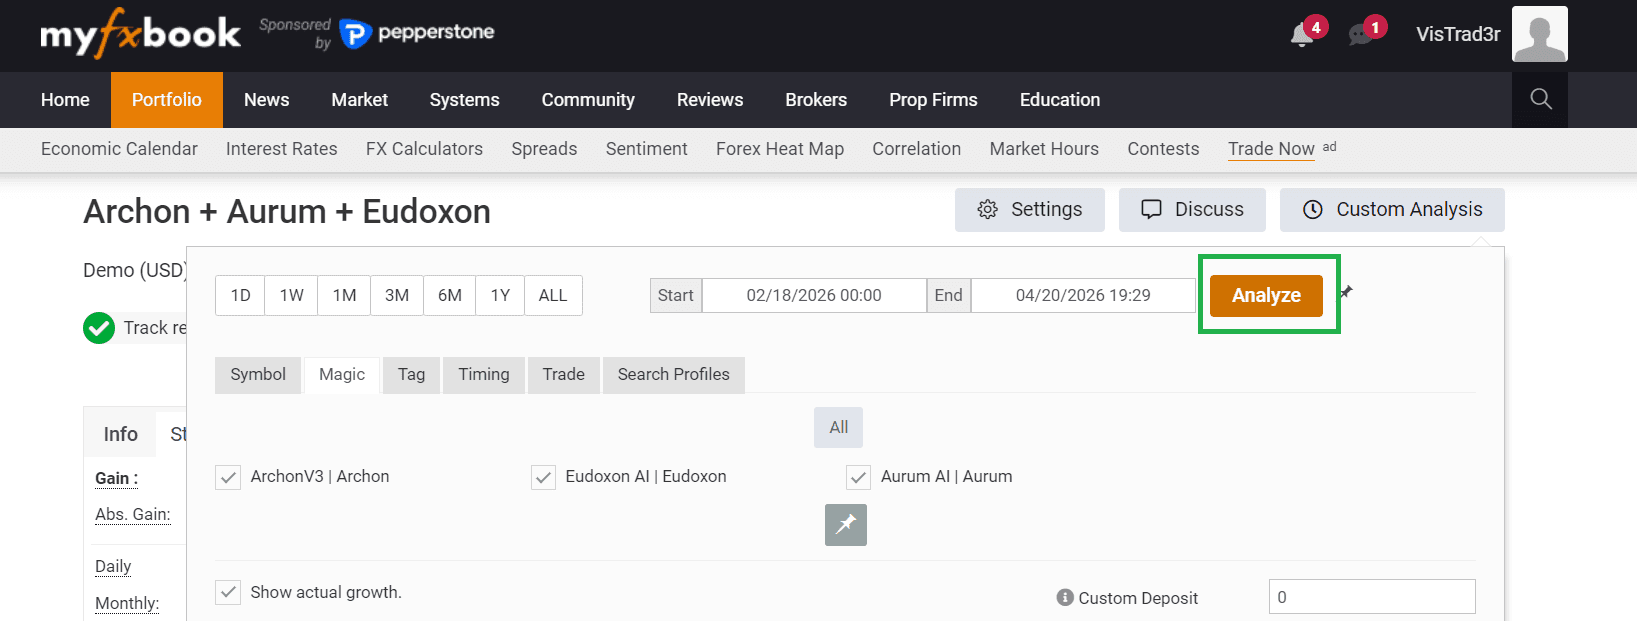Select the 1Y time range
Screen dimensions: 1637x621
(501, 295)
